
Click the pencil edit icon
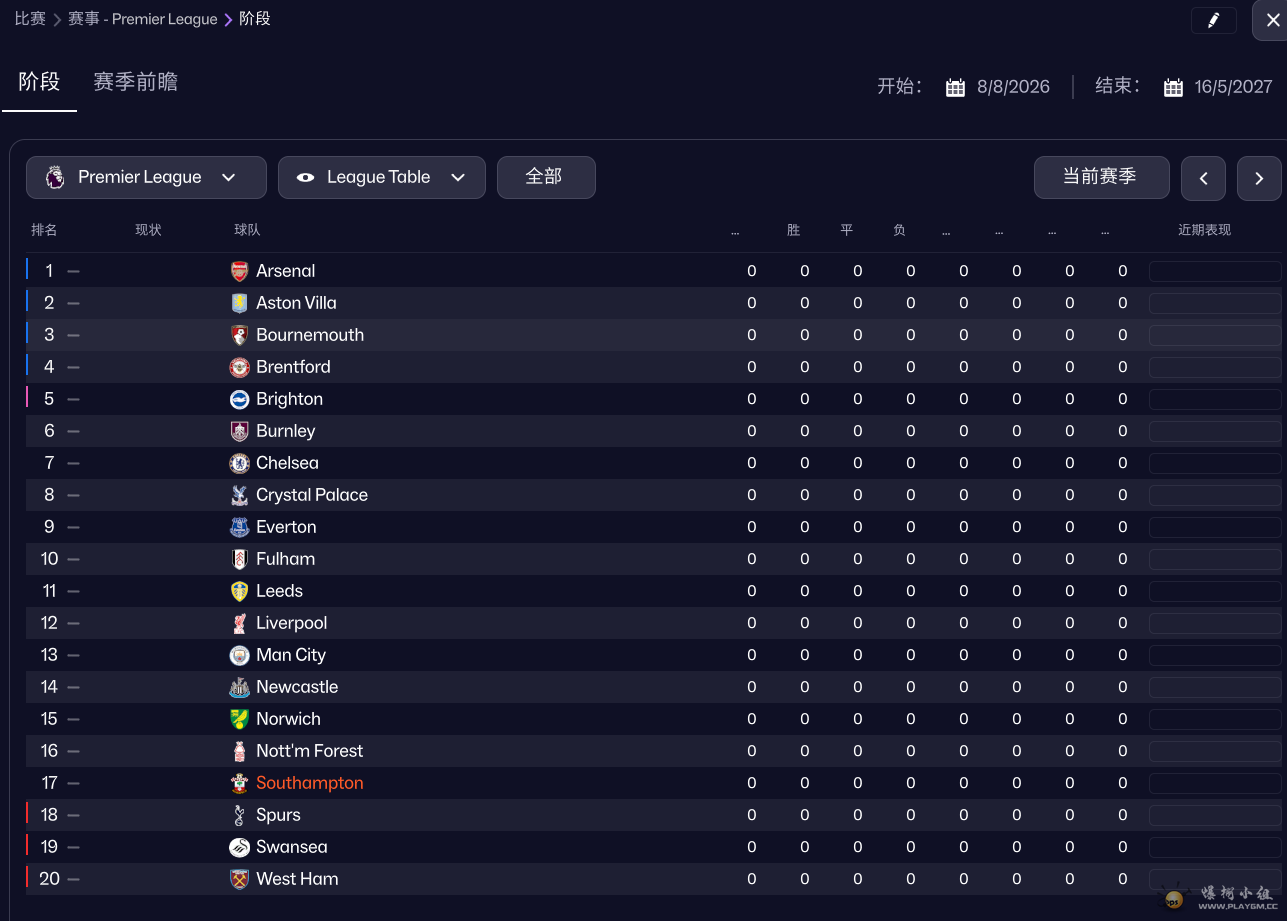click(x=1214, y=21)
